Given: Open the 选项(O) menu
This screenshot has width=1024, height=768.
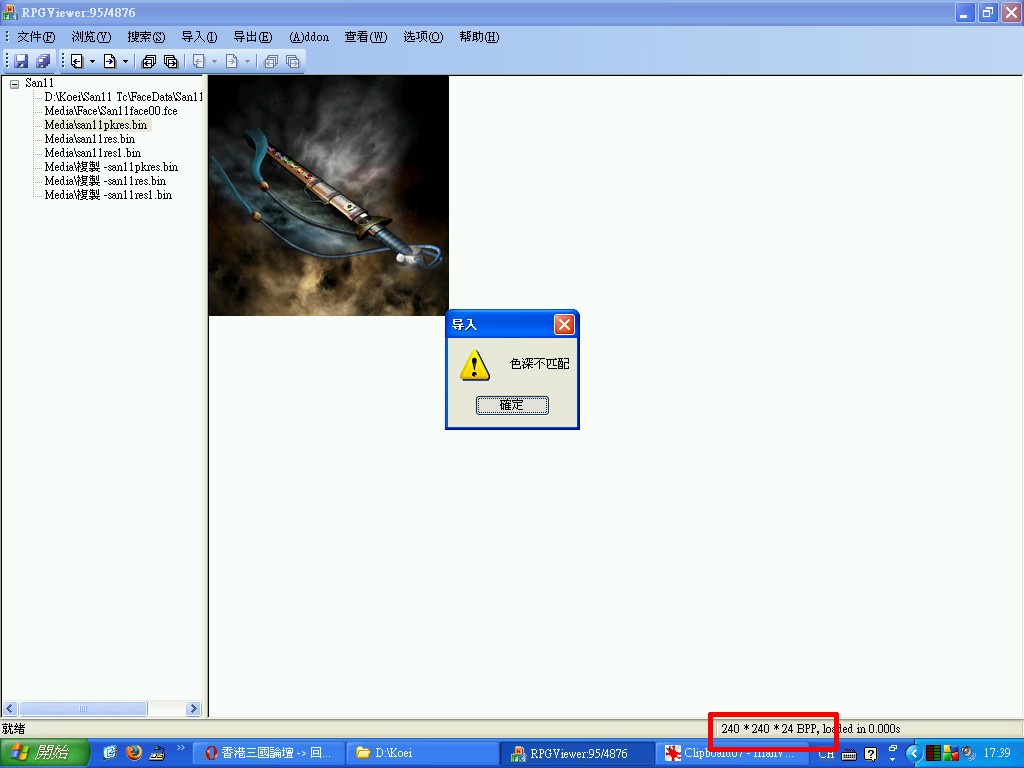Looking at the screenshot, I should pos(423,37).
